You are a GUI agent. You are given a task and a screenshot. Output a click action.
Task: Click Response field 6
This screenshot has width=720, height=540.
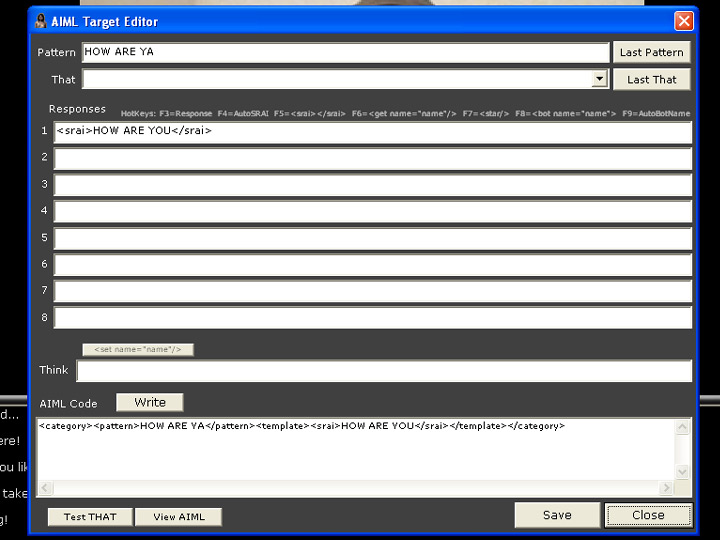click(x=373, y=265)
